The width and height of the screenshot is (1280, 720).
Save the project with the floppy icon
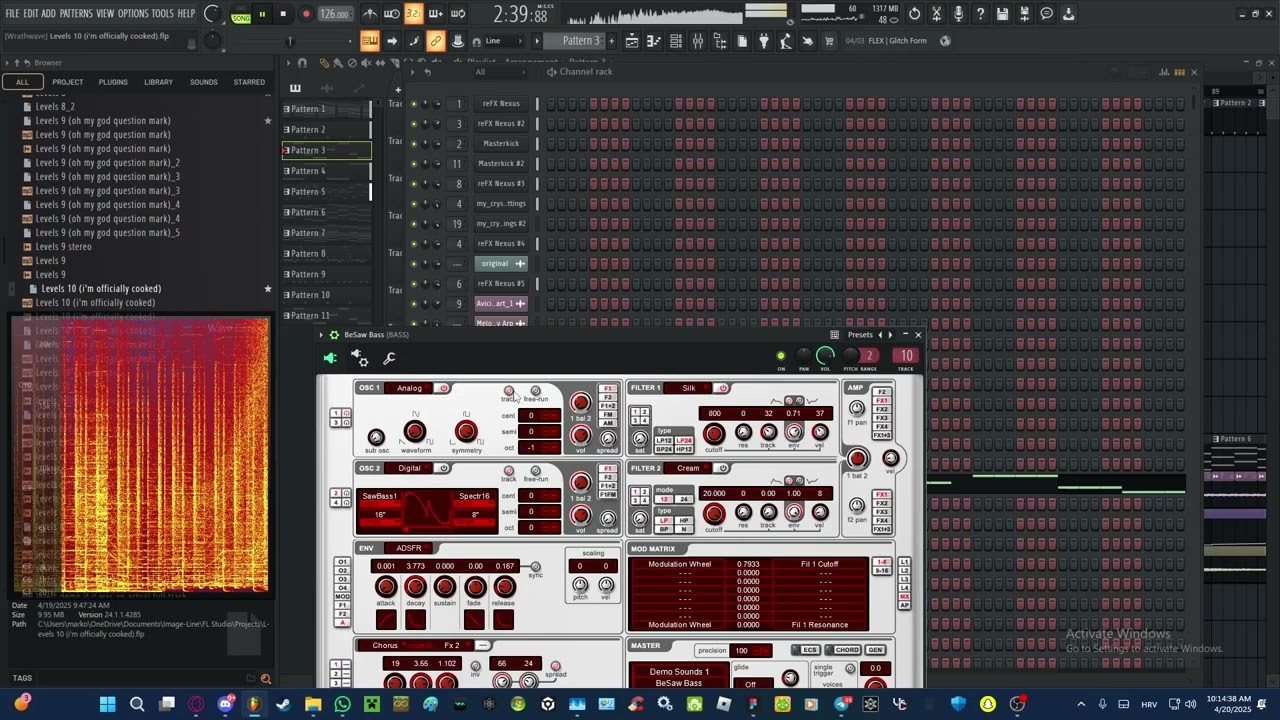pos(1003,14)
